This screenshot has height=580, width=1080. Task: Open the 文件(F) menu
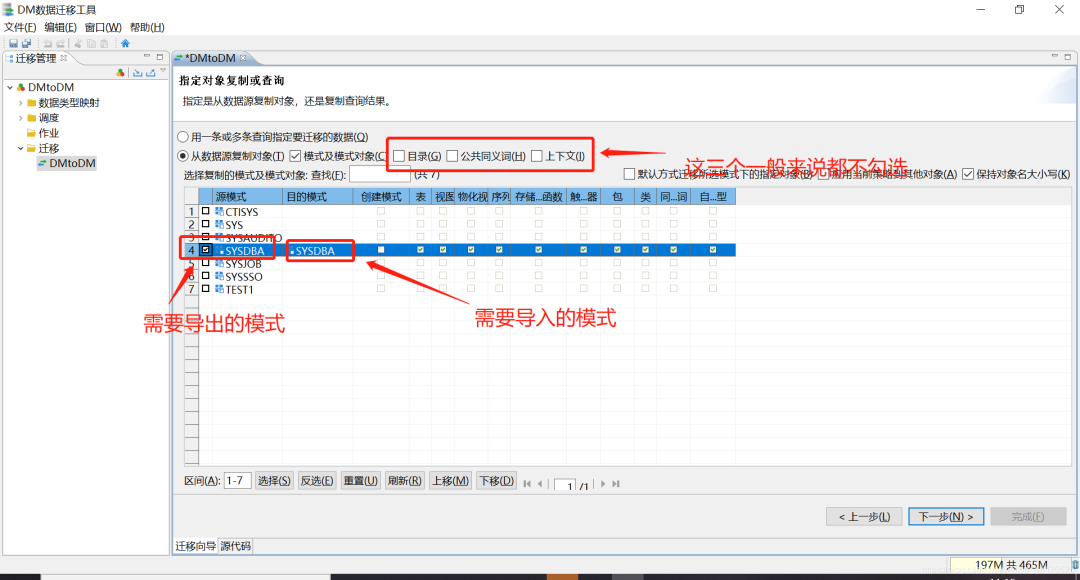[20, 27]
